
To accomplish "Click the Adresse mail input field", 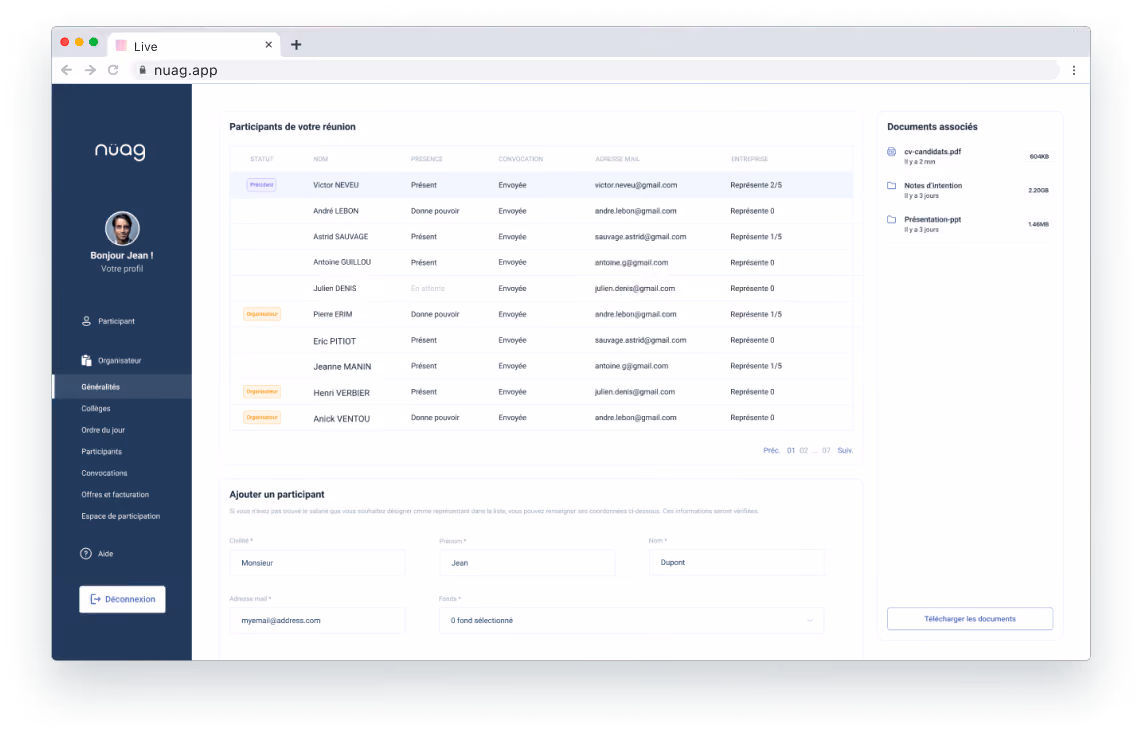I will pos(317,620).
